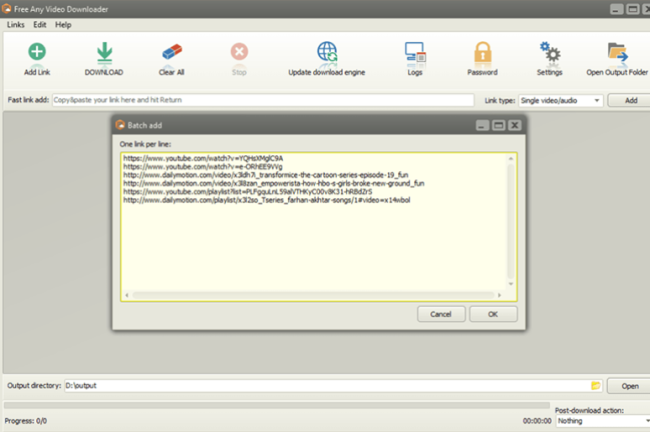The height and width of the screenshot is (432, 650).
Task: Click the Open button for output directory
Action: pyautogui.click(x=629, y=386)
